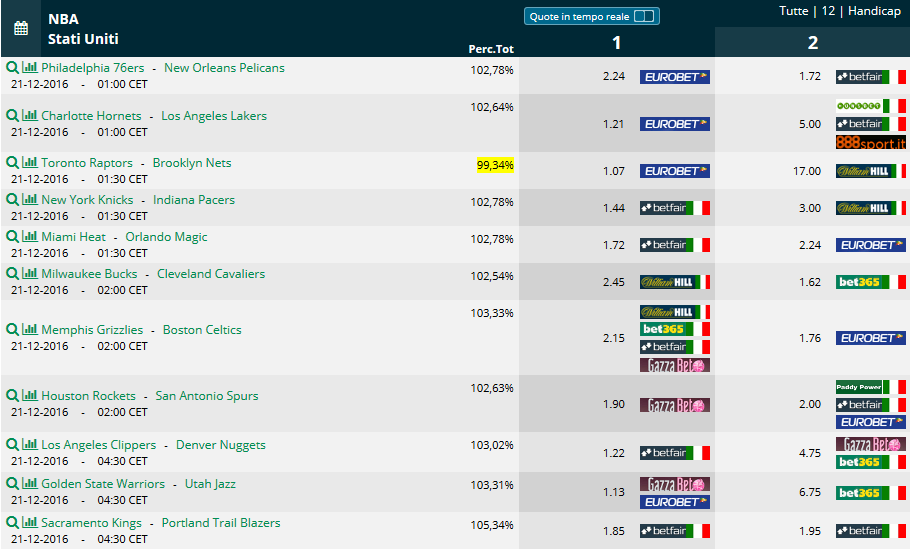Click the Perc.Tot column header
Image resolution: width=910 pixels, height=549 pixels.
pos(491,49)
